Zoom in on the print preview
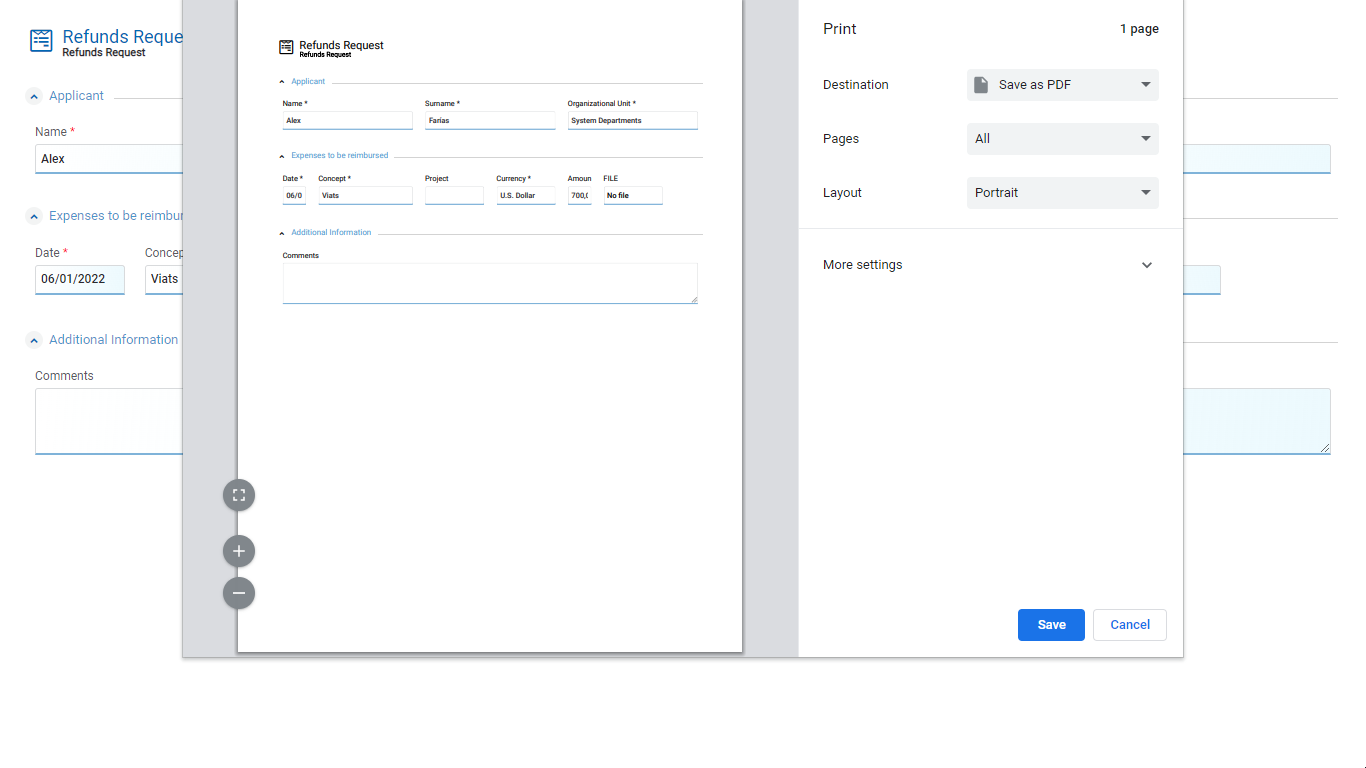This screenshot has height=768, width=1366. (x=239, y=551)
